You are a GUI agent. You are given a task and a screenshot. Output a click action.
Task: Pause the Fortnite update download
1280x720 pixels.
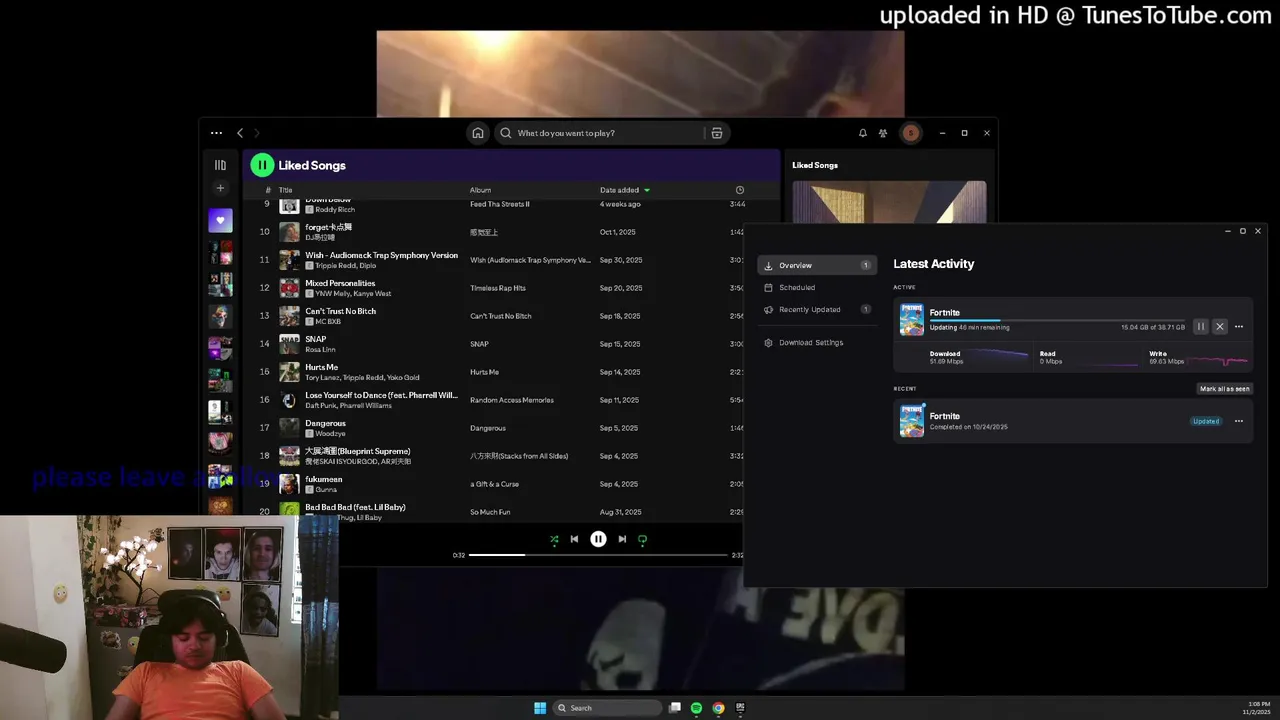point(1201,327)
